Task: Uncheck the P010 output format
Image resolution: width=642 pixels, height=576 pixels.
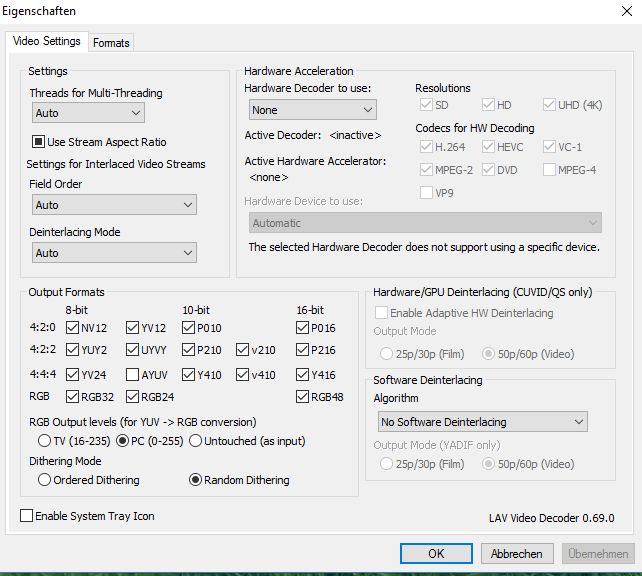Action: click(x=188, y=328)
